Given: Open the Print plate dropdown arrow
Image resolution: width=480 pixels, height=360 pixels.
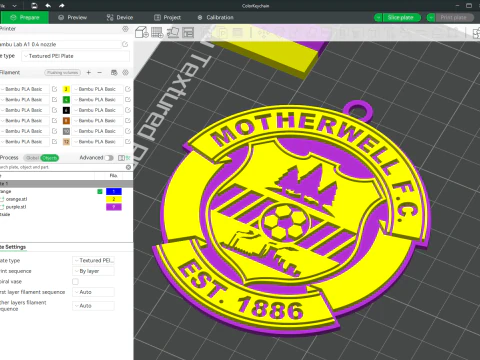Looking at the screenshot, I should coord(431,18).
